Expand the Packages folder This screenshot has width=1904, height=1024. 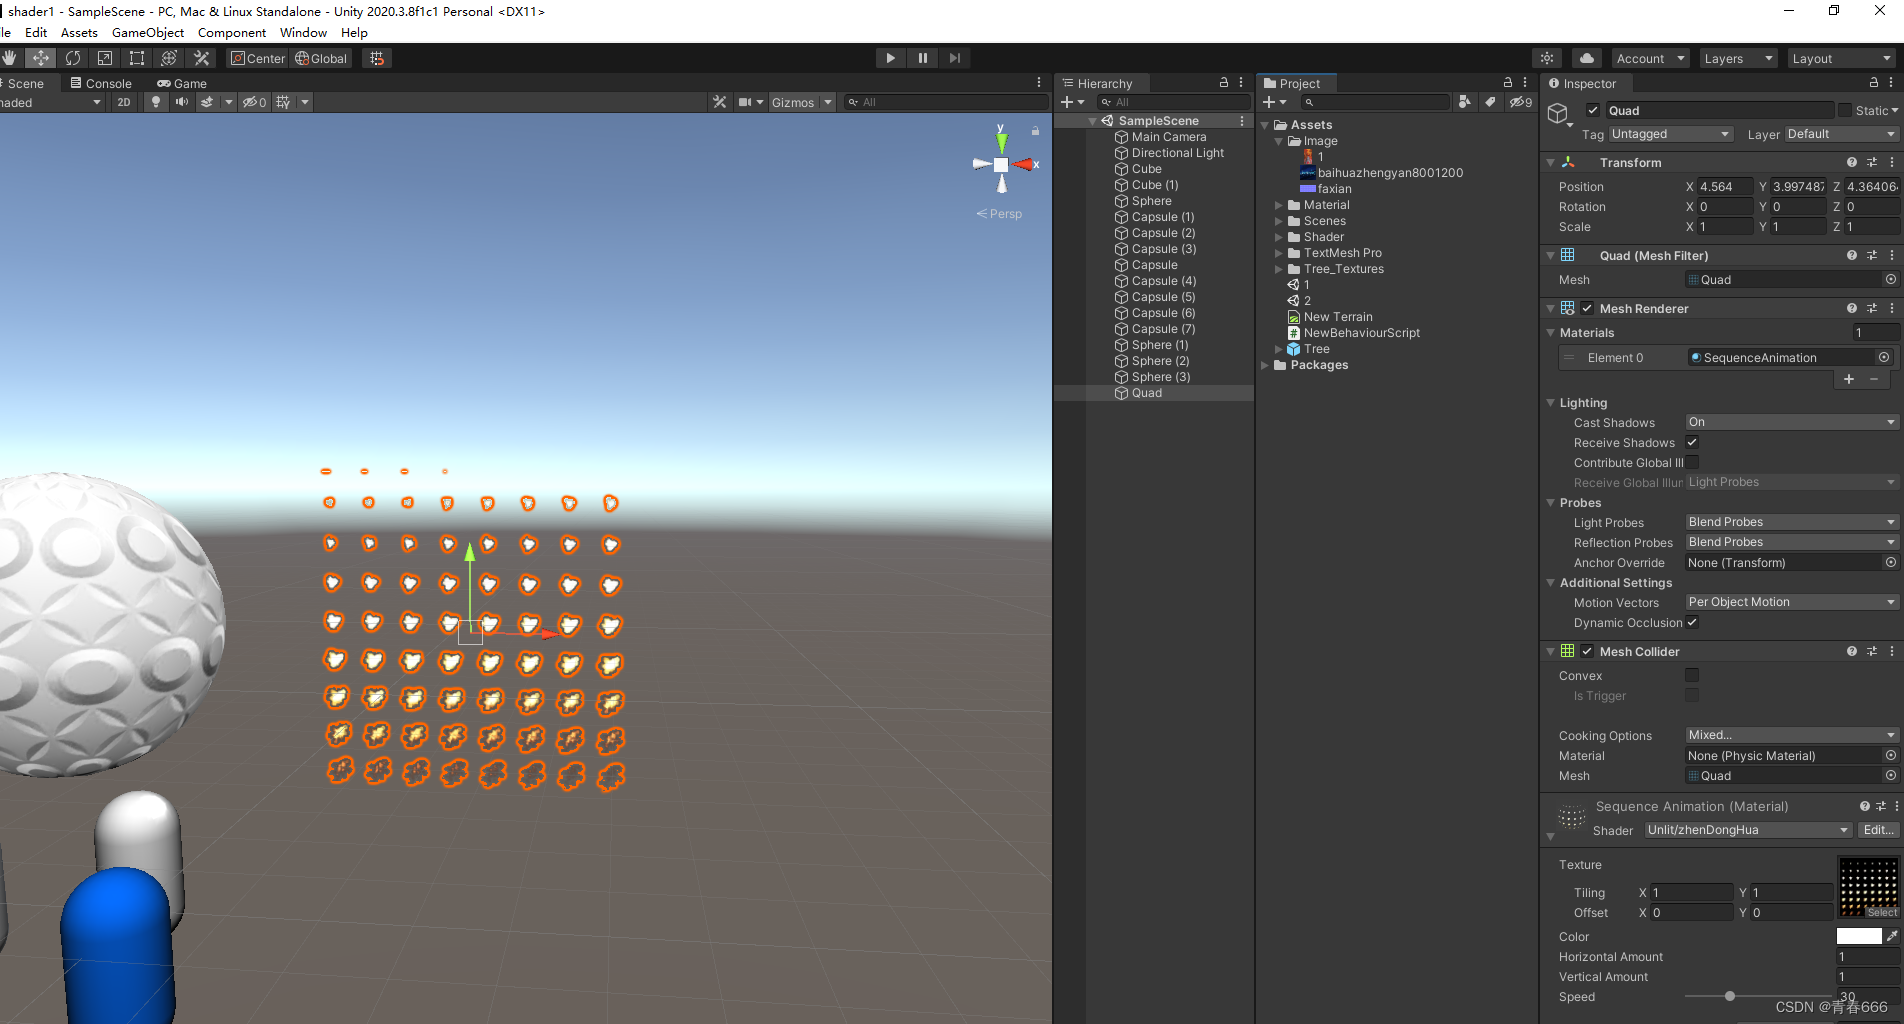pos(1265,365)
